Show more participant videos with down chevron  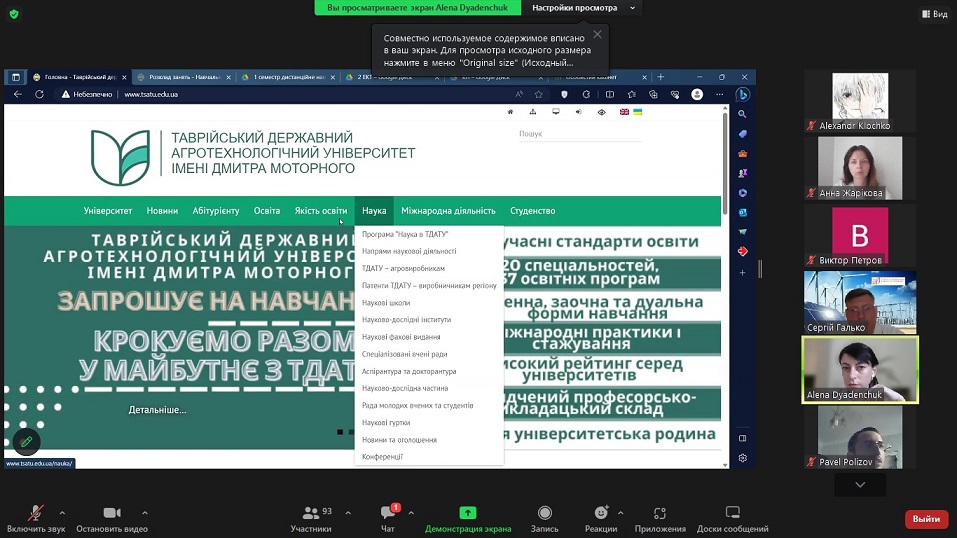(860, 484)
